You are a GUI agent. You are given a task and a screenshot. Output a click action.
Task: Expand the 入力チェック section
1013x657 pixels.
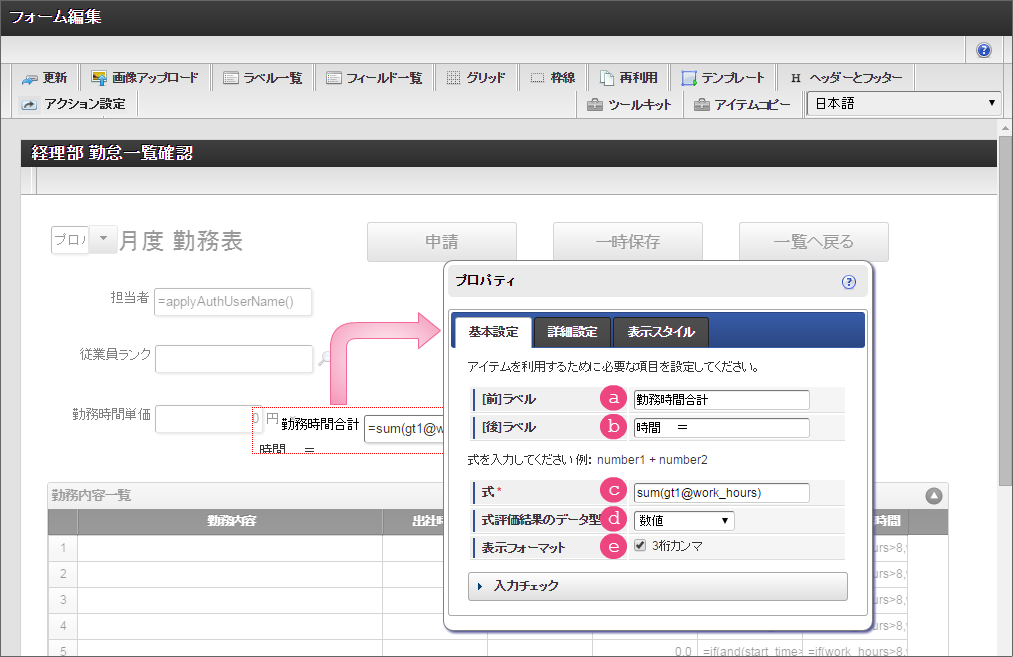657,586
